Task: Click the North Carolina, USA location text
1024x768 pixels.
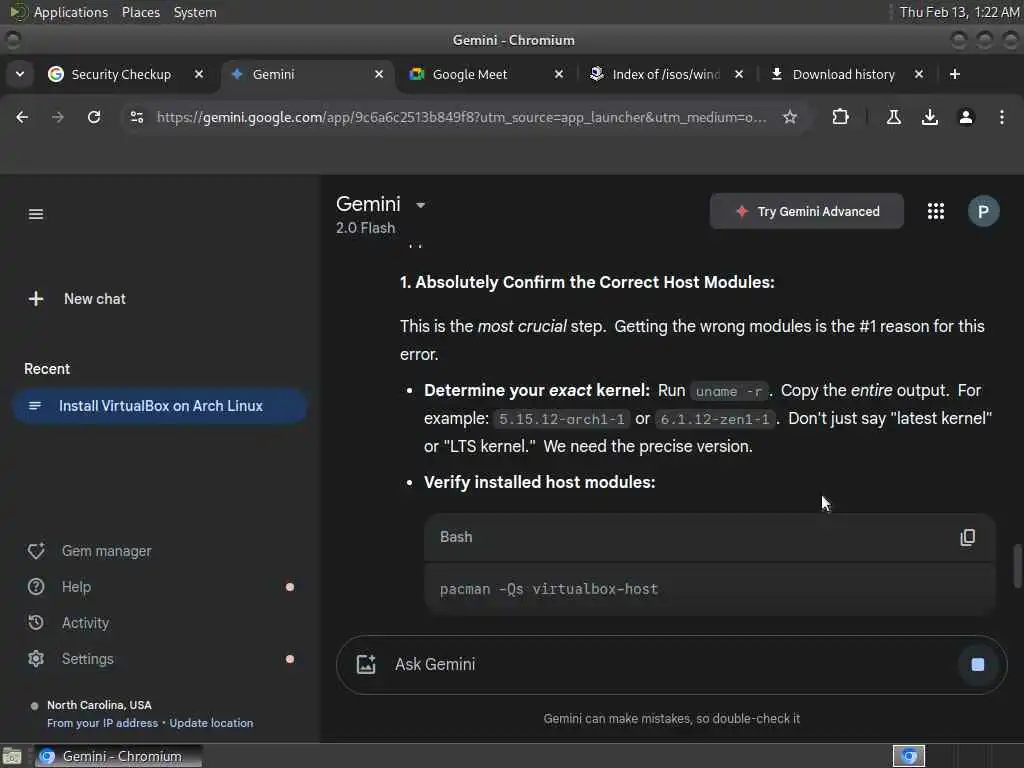Action: click(x=99, y=705)
